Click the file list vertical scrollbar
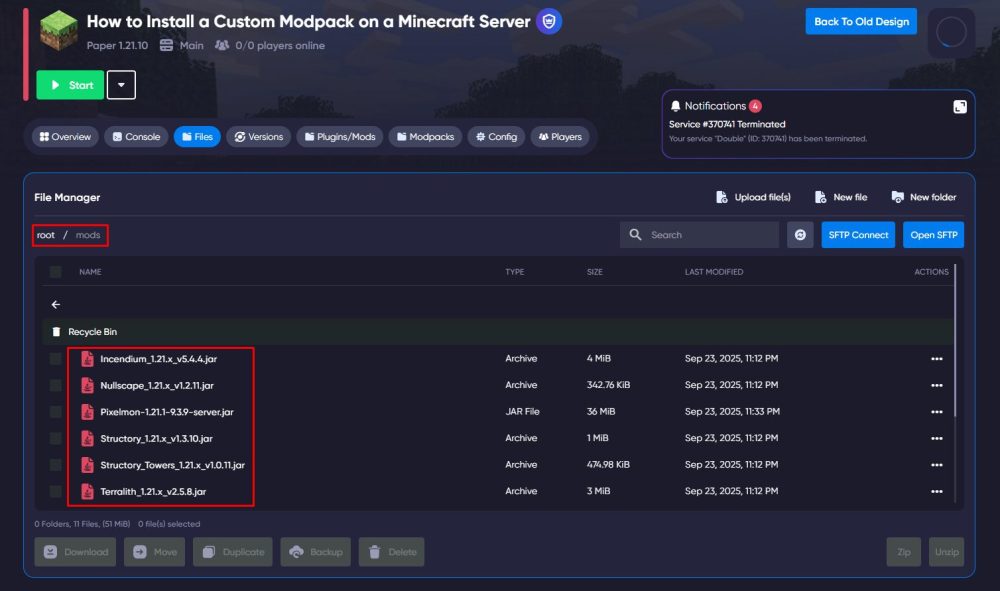This screenshot has width=1000, height=591. [955, 340]
